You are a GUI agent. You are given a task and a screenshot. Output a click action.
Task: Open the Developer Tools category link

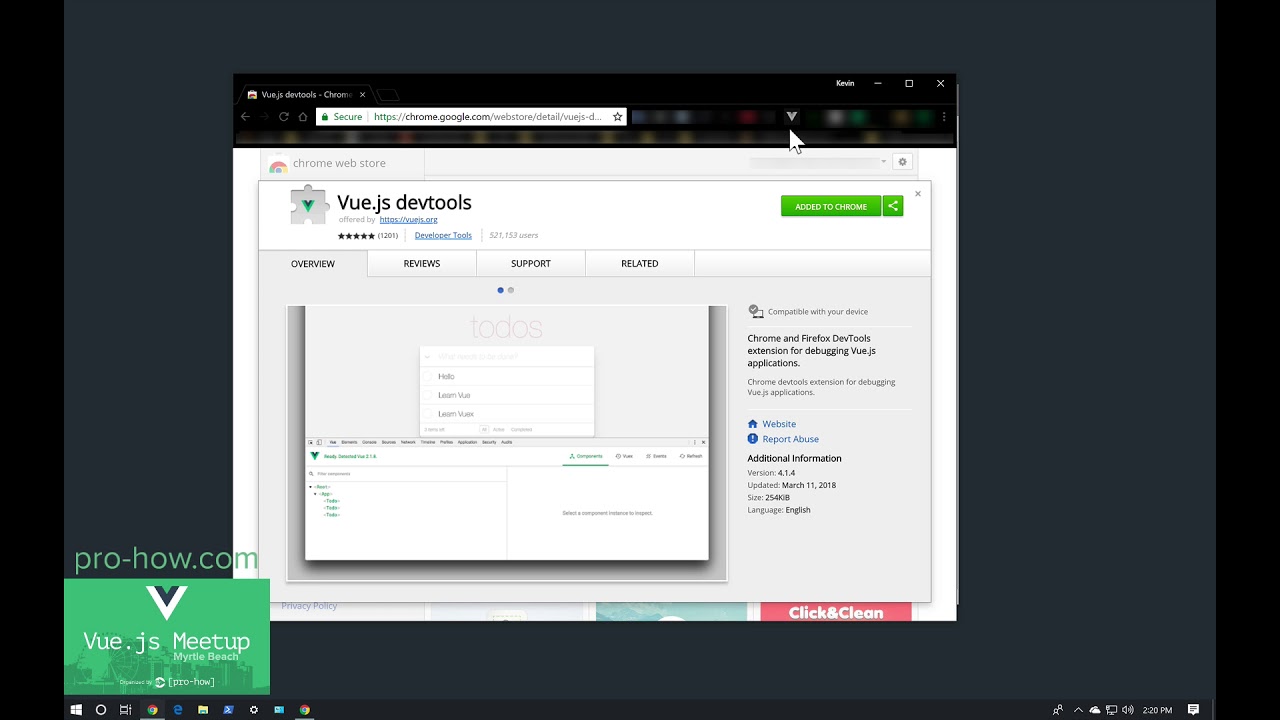tap(443, 236)
